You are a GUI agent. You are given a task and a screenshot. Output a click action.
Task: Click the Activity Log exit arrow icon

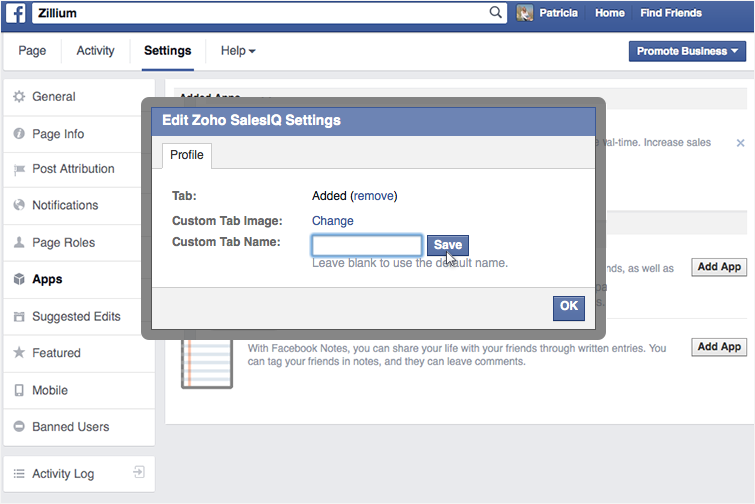(139, 472)
